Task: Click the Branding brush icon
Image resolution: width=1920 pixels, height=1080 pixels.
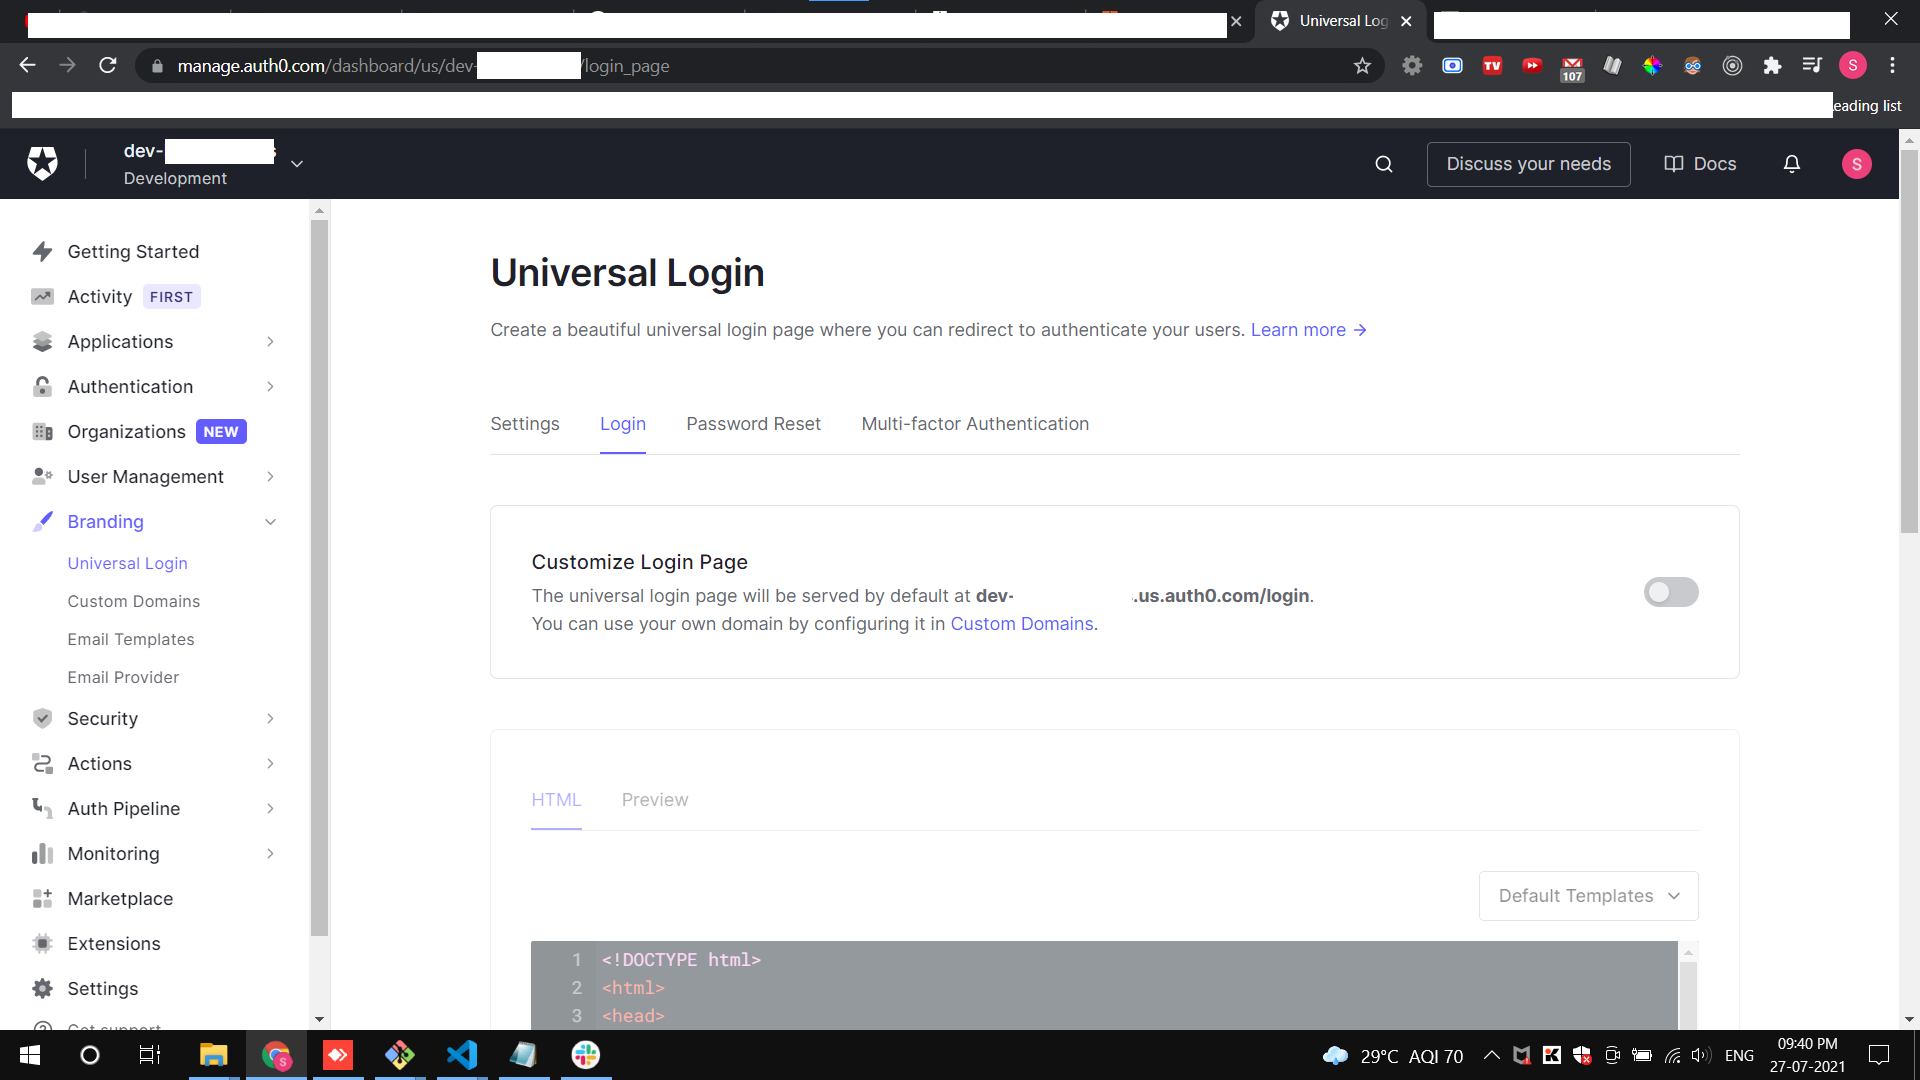Action: click(x=42, y=522)
